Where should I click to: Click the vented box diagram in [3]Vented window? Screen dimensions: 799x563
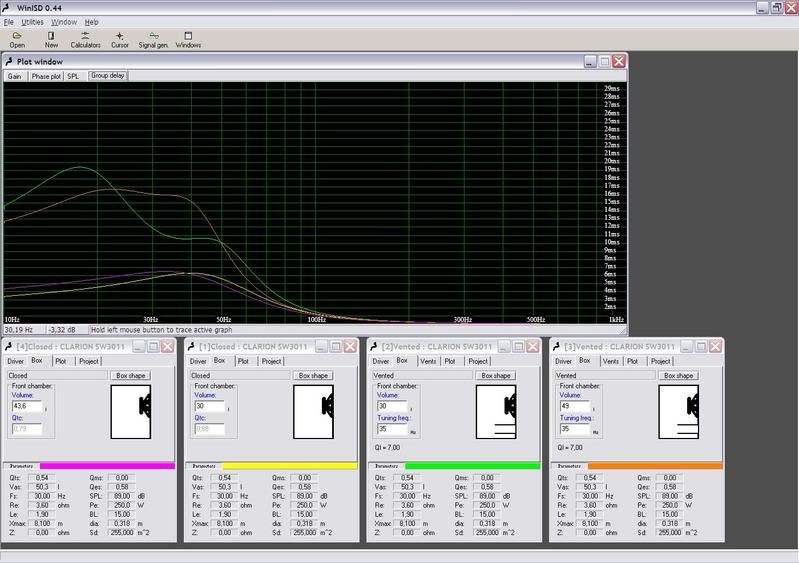point(678,412)
